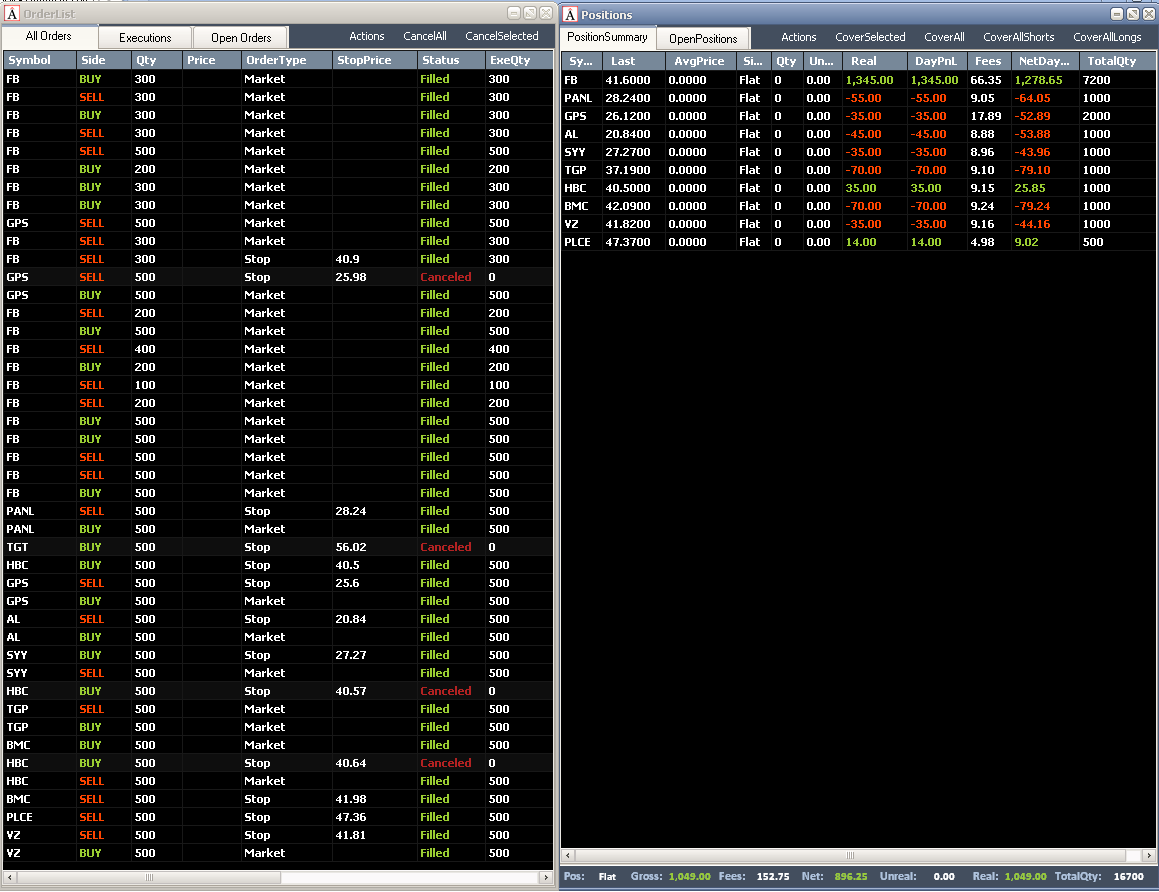1159x892 pixels.
Task: Sort OrderList by Qty column header
Action: coord(157,60)
